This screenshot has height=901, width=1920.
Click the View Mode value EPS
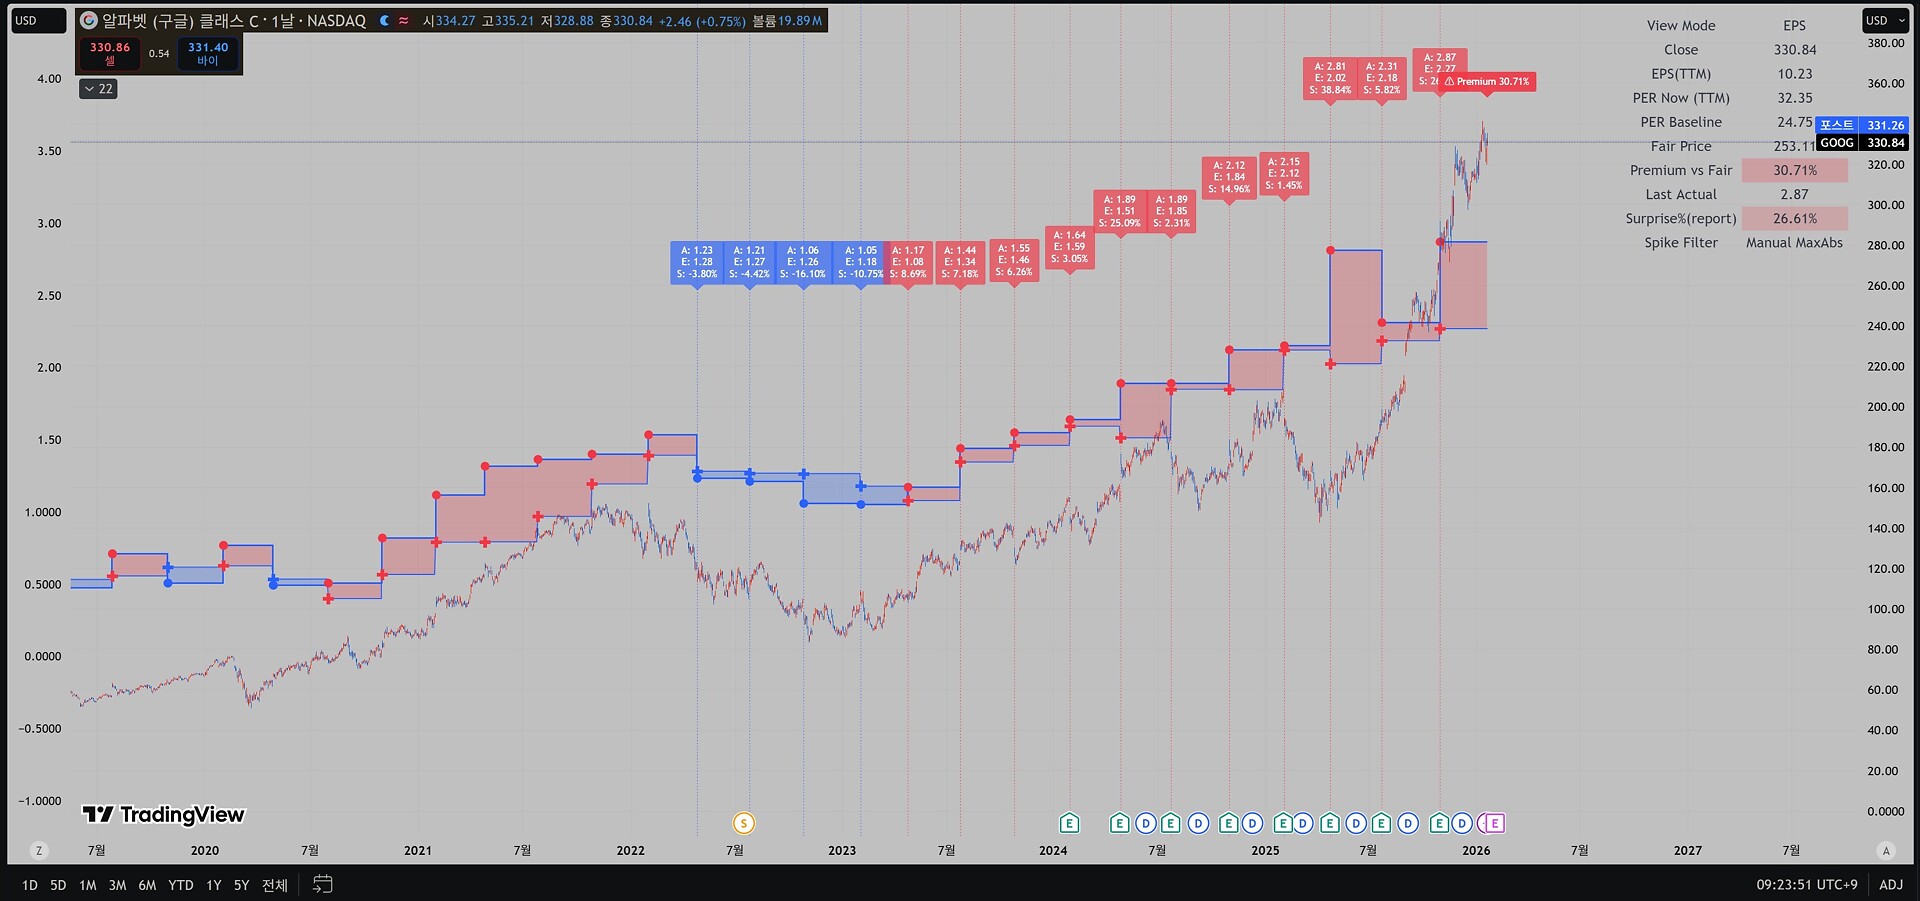click(x=1795, y=26)
